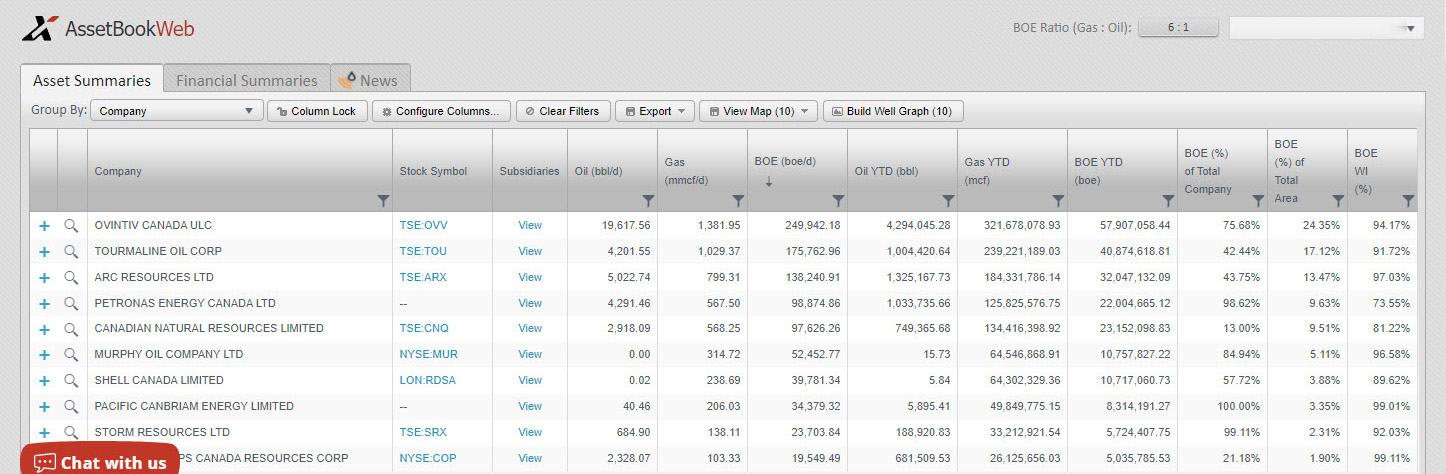Click magnifier icon for ARC RESOURCES LTD
The width and height of the screenshot is (1446, 474).
coord(71,278)
